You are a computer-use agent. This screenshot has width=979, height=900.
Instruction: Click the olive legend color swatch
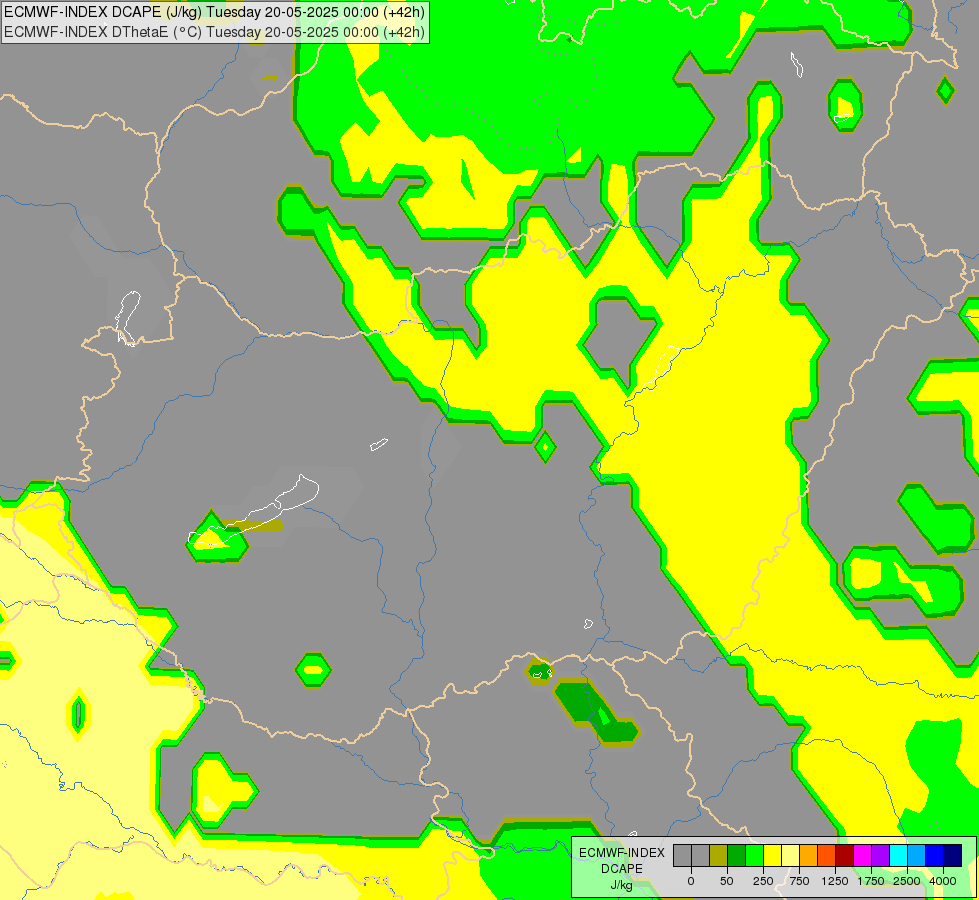coord(719,855)
